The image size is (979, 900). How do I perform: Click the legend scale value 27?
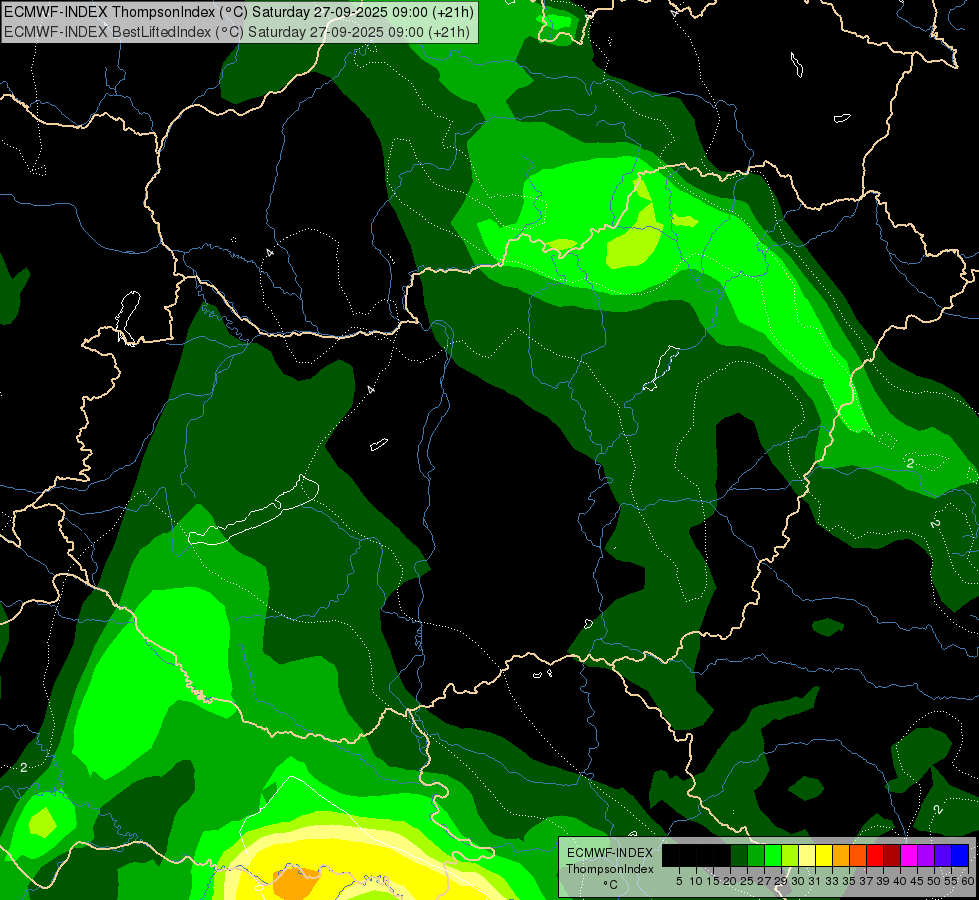764,881
